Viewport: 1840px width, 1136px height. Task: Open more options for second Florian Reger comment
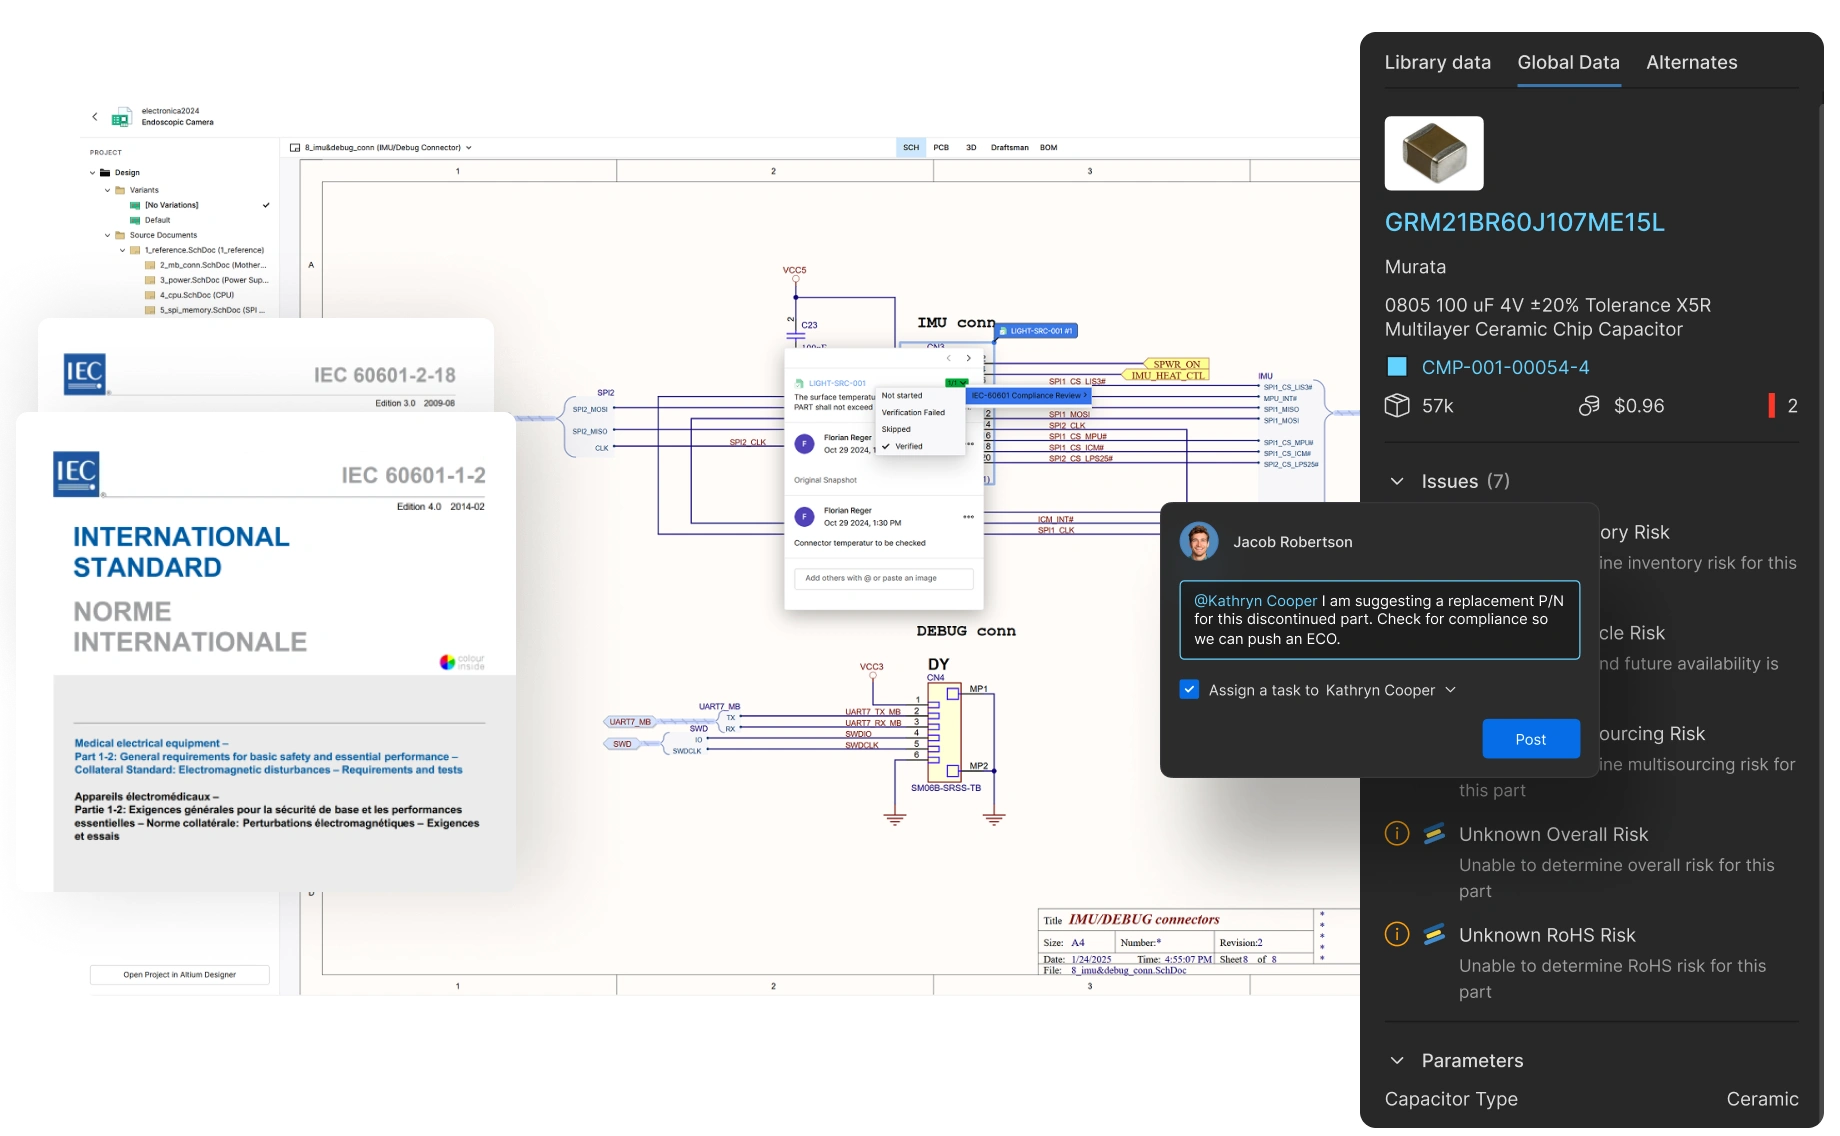pos(968,517)
